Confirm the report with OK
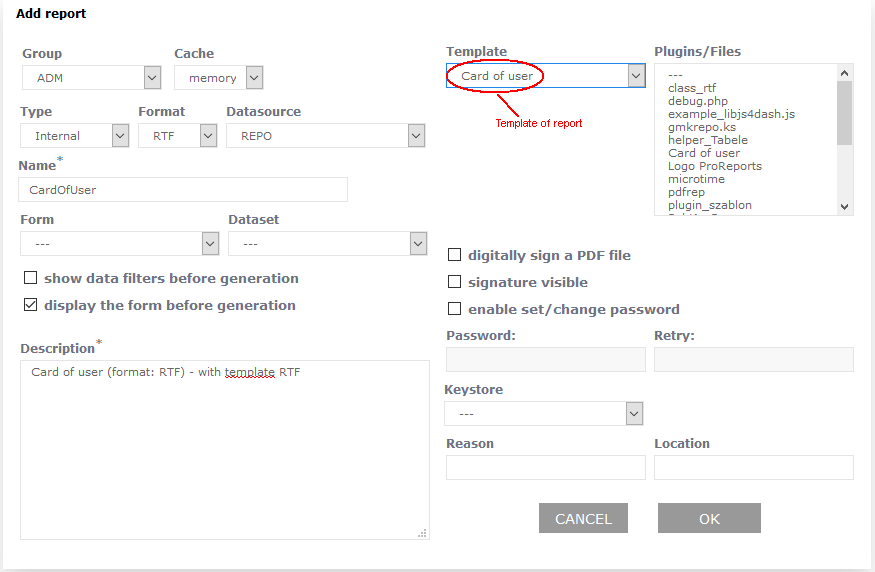The image size is (875, 572). (x=709, y=518)
